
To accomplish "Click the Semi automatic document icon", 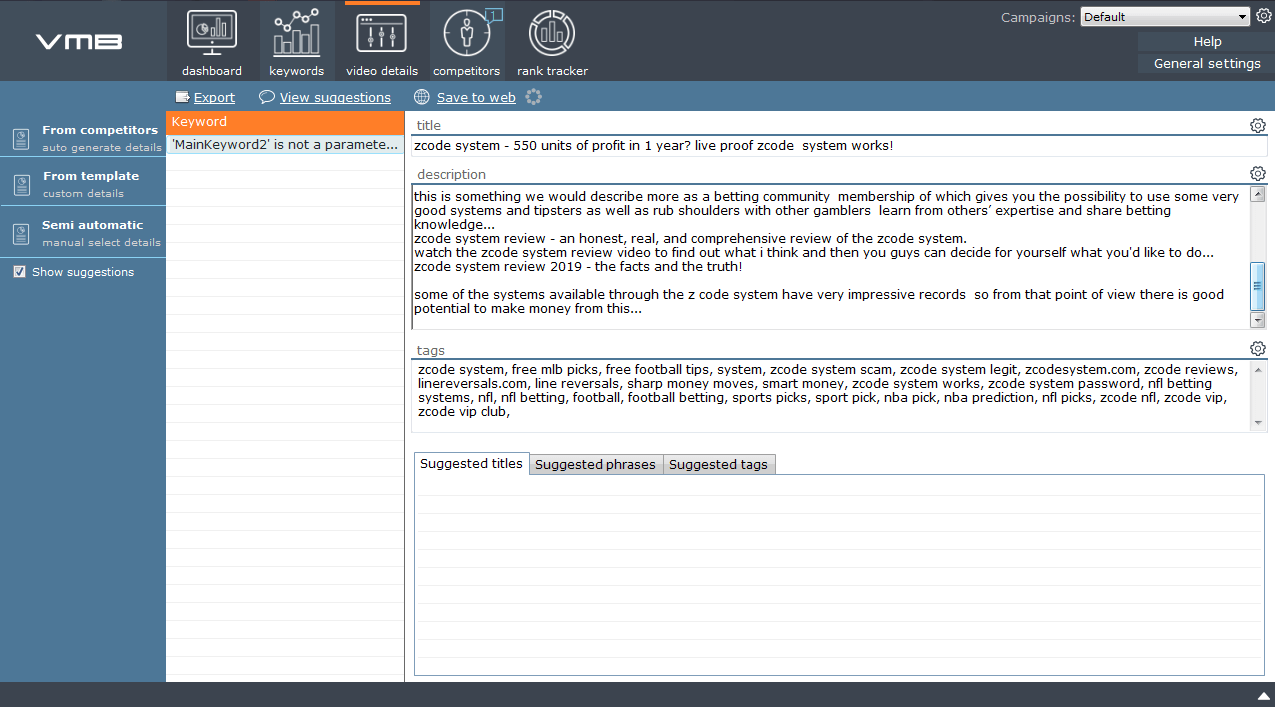I will pos(19,233).
